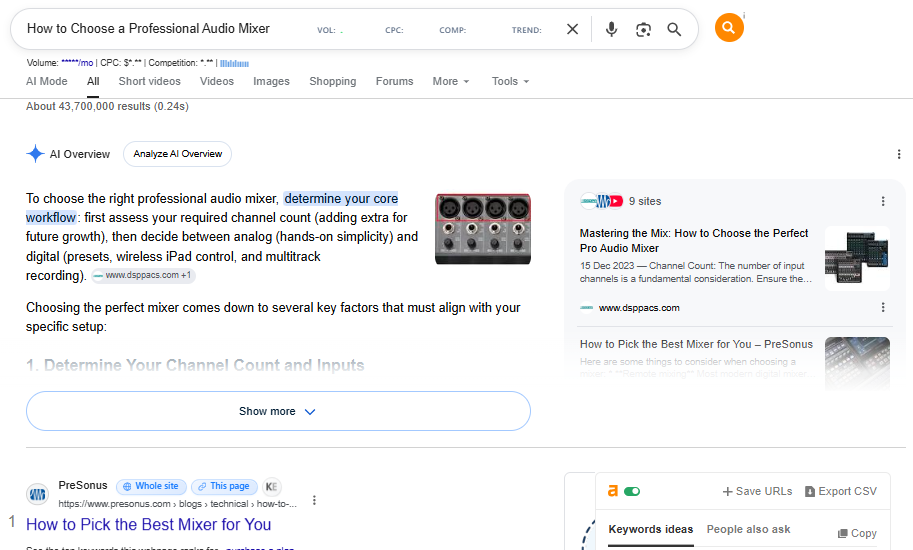Open the audio mixer image in AI Overview
The height and width of the screenshot is (550, 913).
tap(483, 229)
